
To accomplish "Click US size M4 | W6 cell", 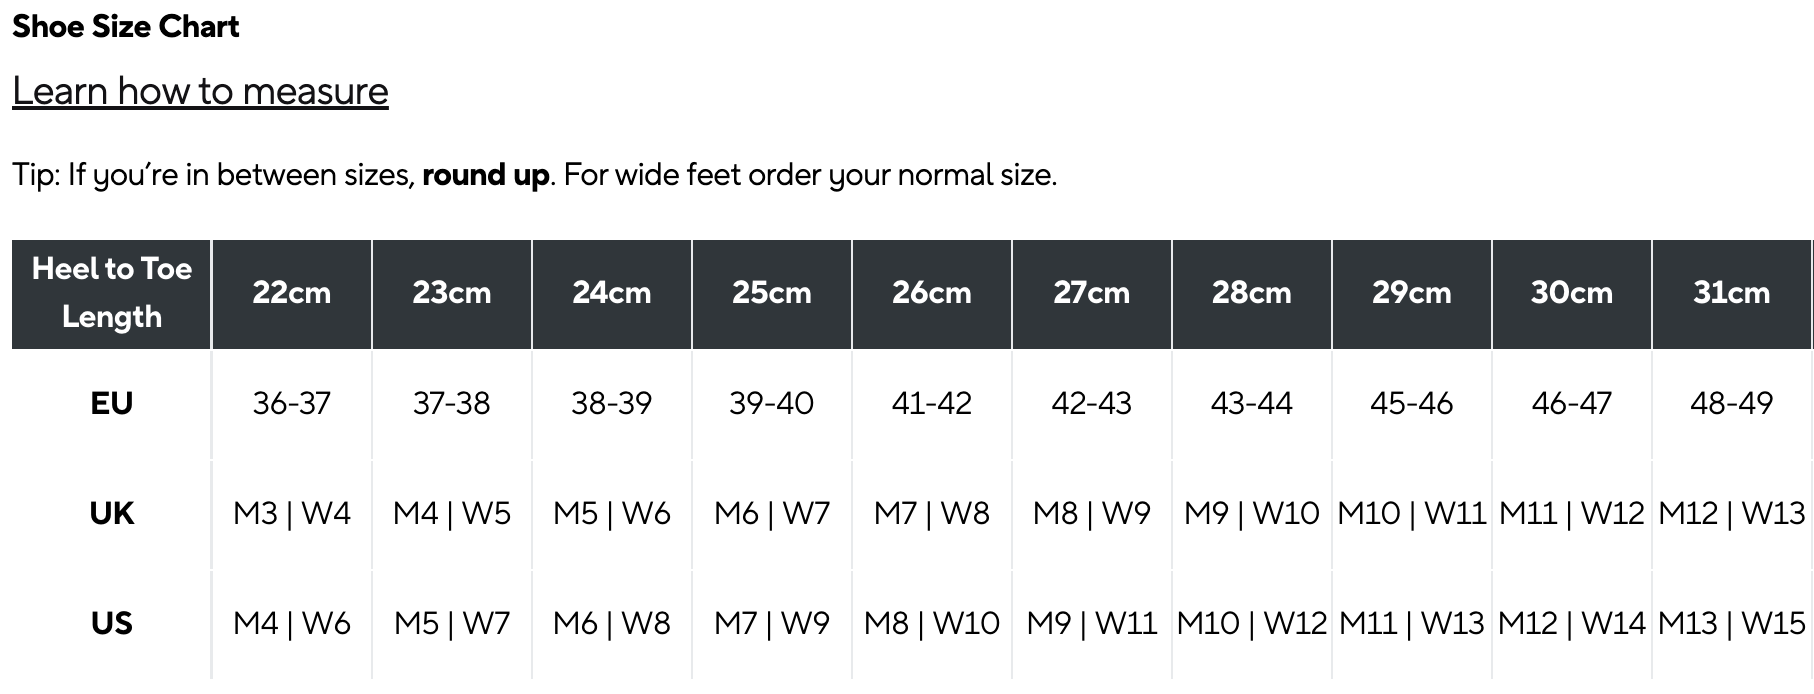I will [x=291, y=623].
